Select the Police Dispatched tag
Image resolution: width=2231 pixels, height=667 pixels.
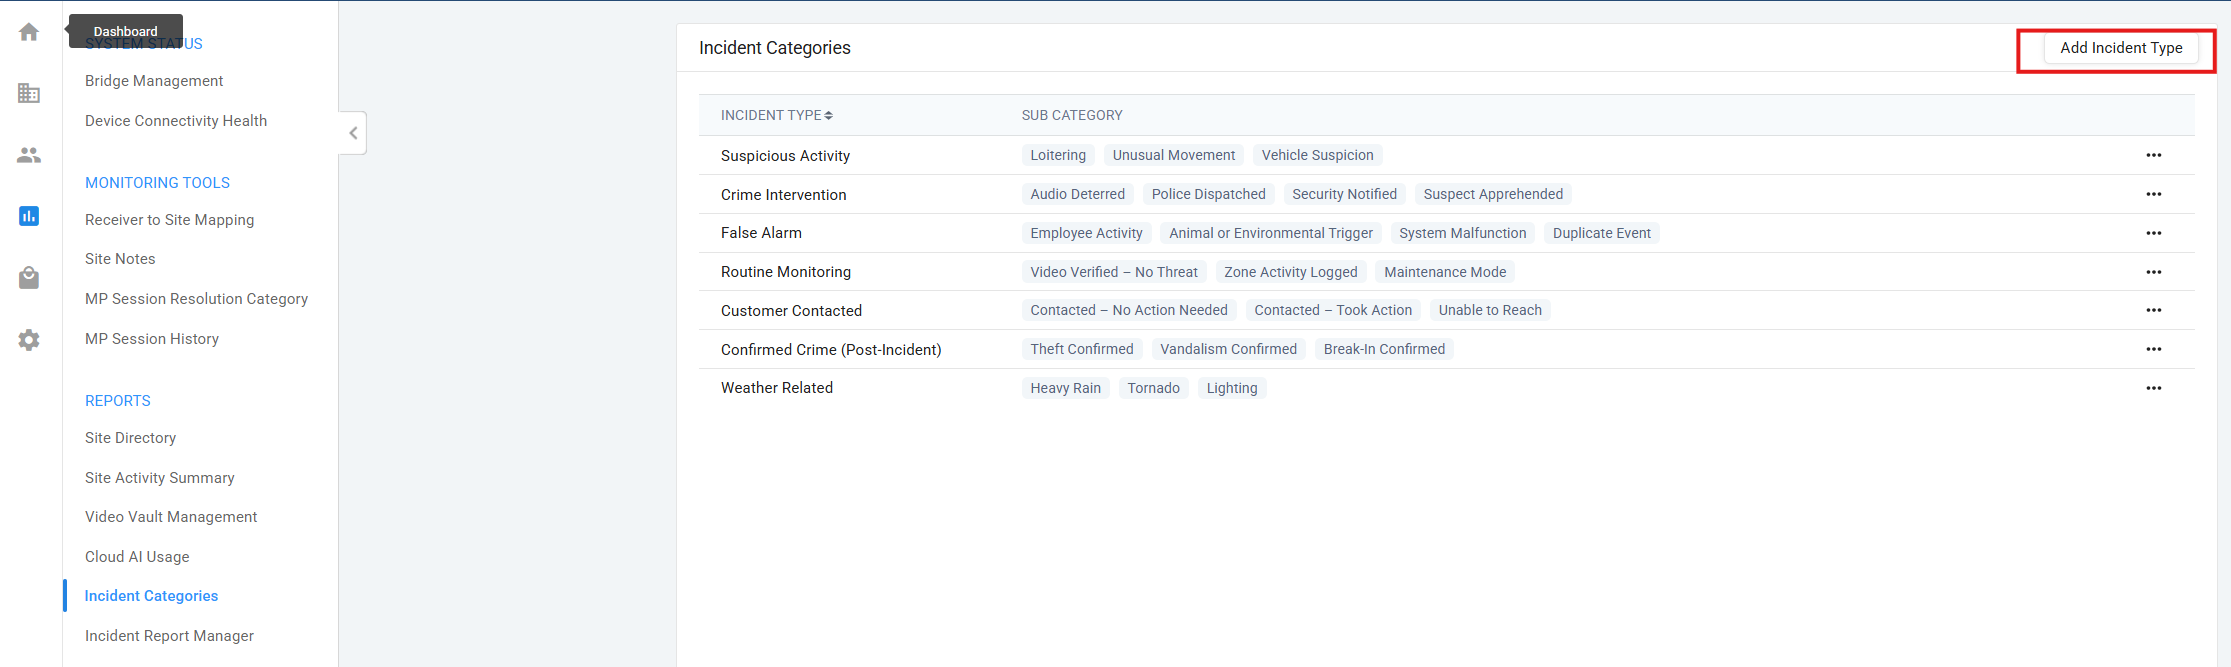click(x=1208, y=194)
